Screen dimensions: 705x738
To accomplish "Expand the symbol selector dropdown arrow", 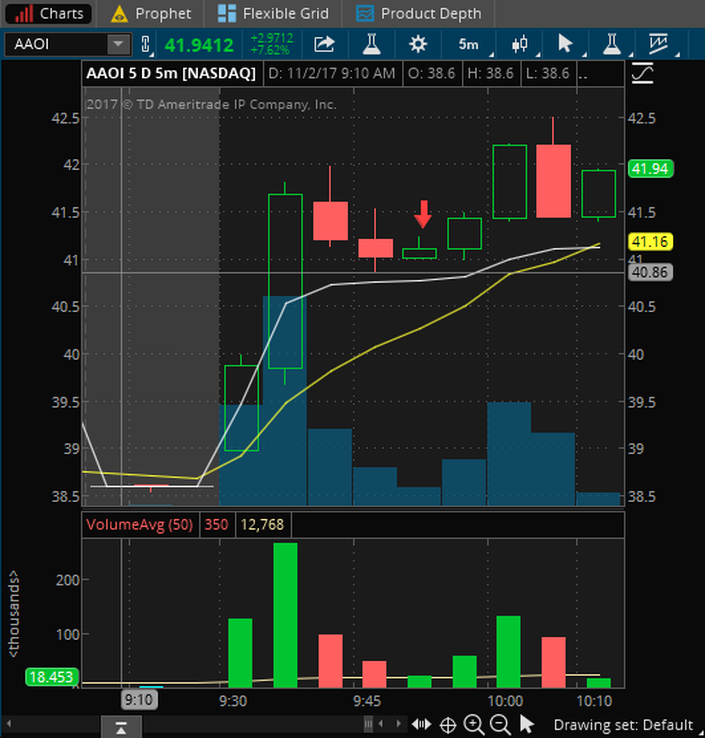I will pos(119,44).
